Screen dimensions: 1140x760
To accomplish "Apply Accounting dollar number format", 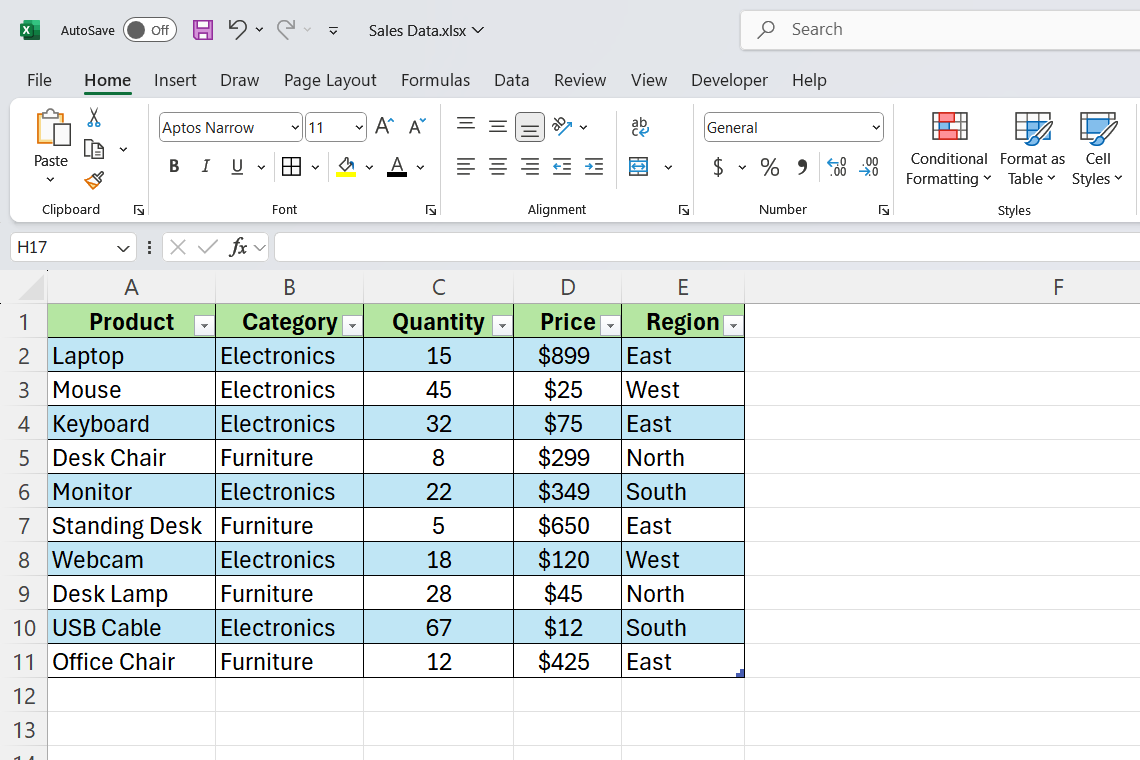I will [718, 167].
